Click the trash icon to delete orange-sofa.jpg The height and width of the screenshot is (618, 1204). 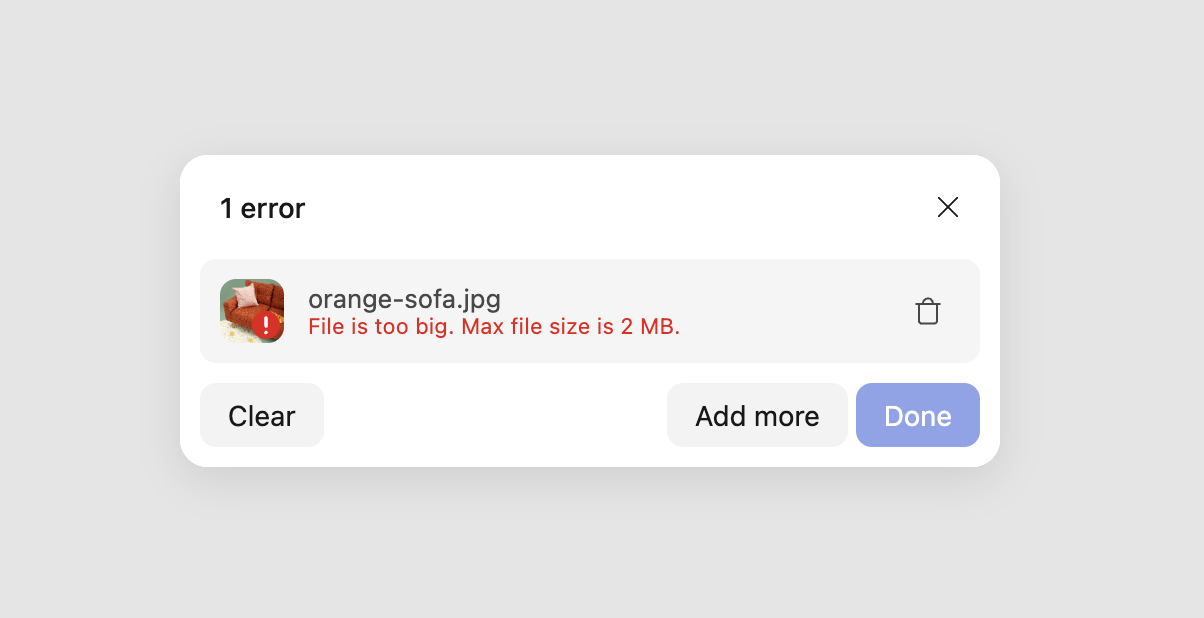(928, 311)
